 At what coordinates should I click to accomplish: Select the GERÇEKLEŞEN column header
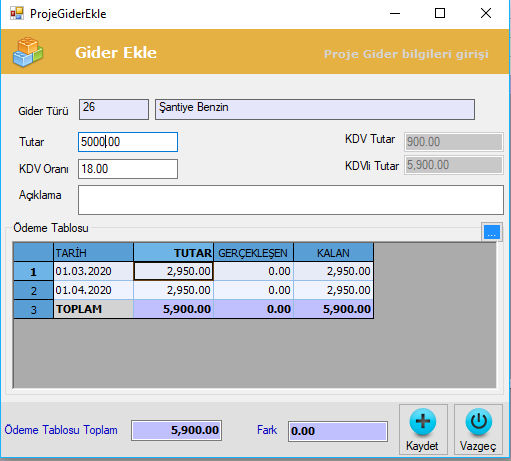click(x=253, y=252)
